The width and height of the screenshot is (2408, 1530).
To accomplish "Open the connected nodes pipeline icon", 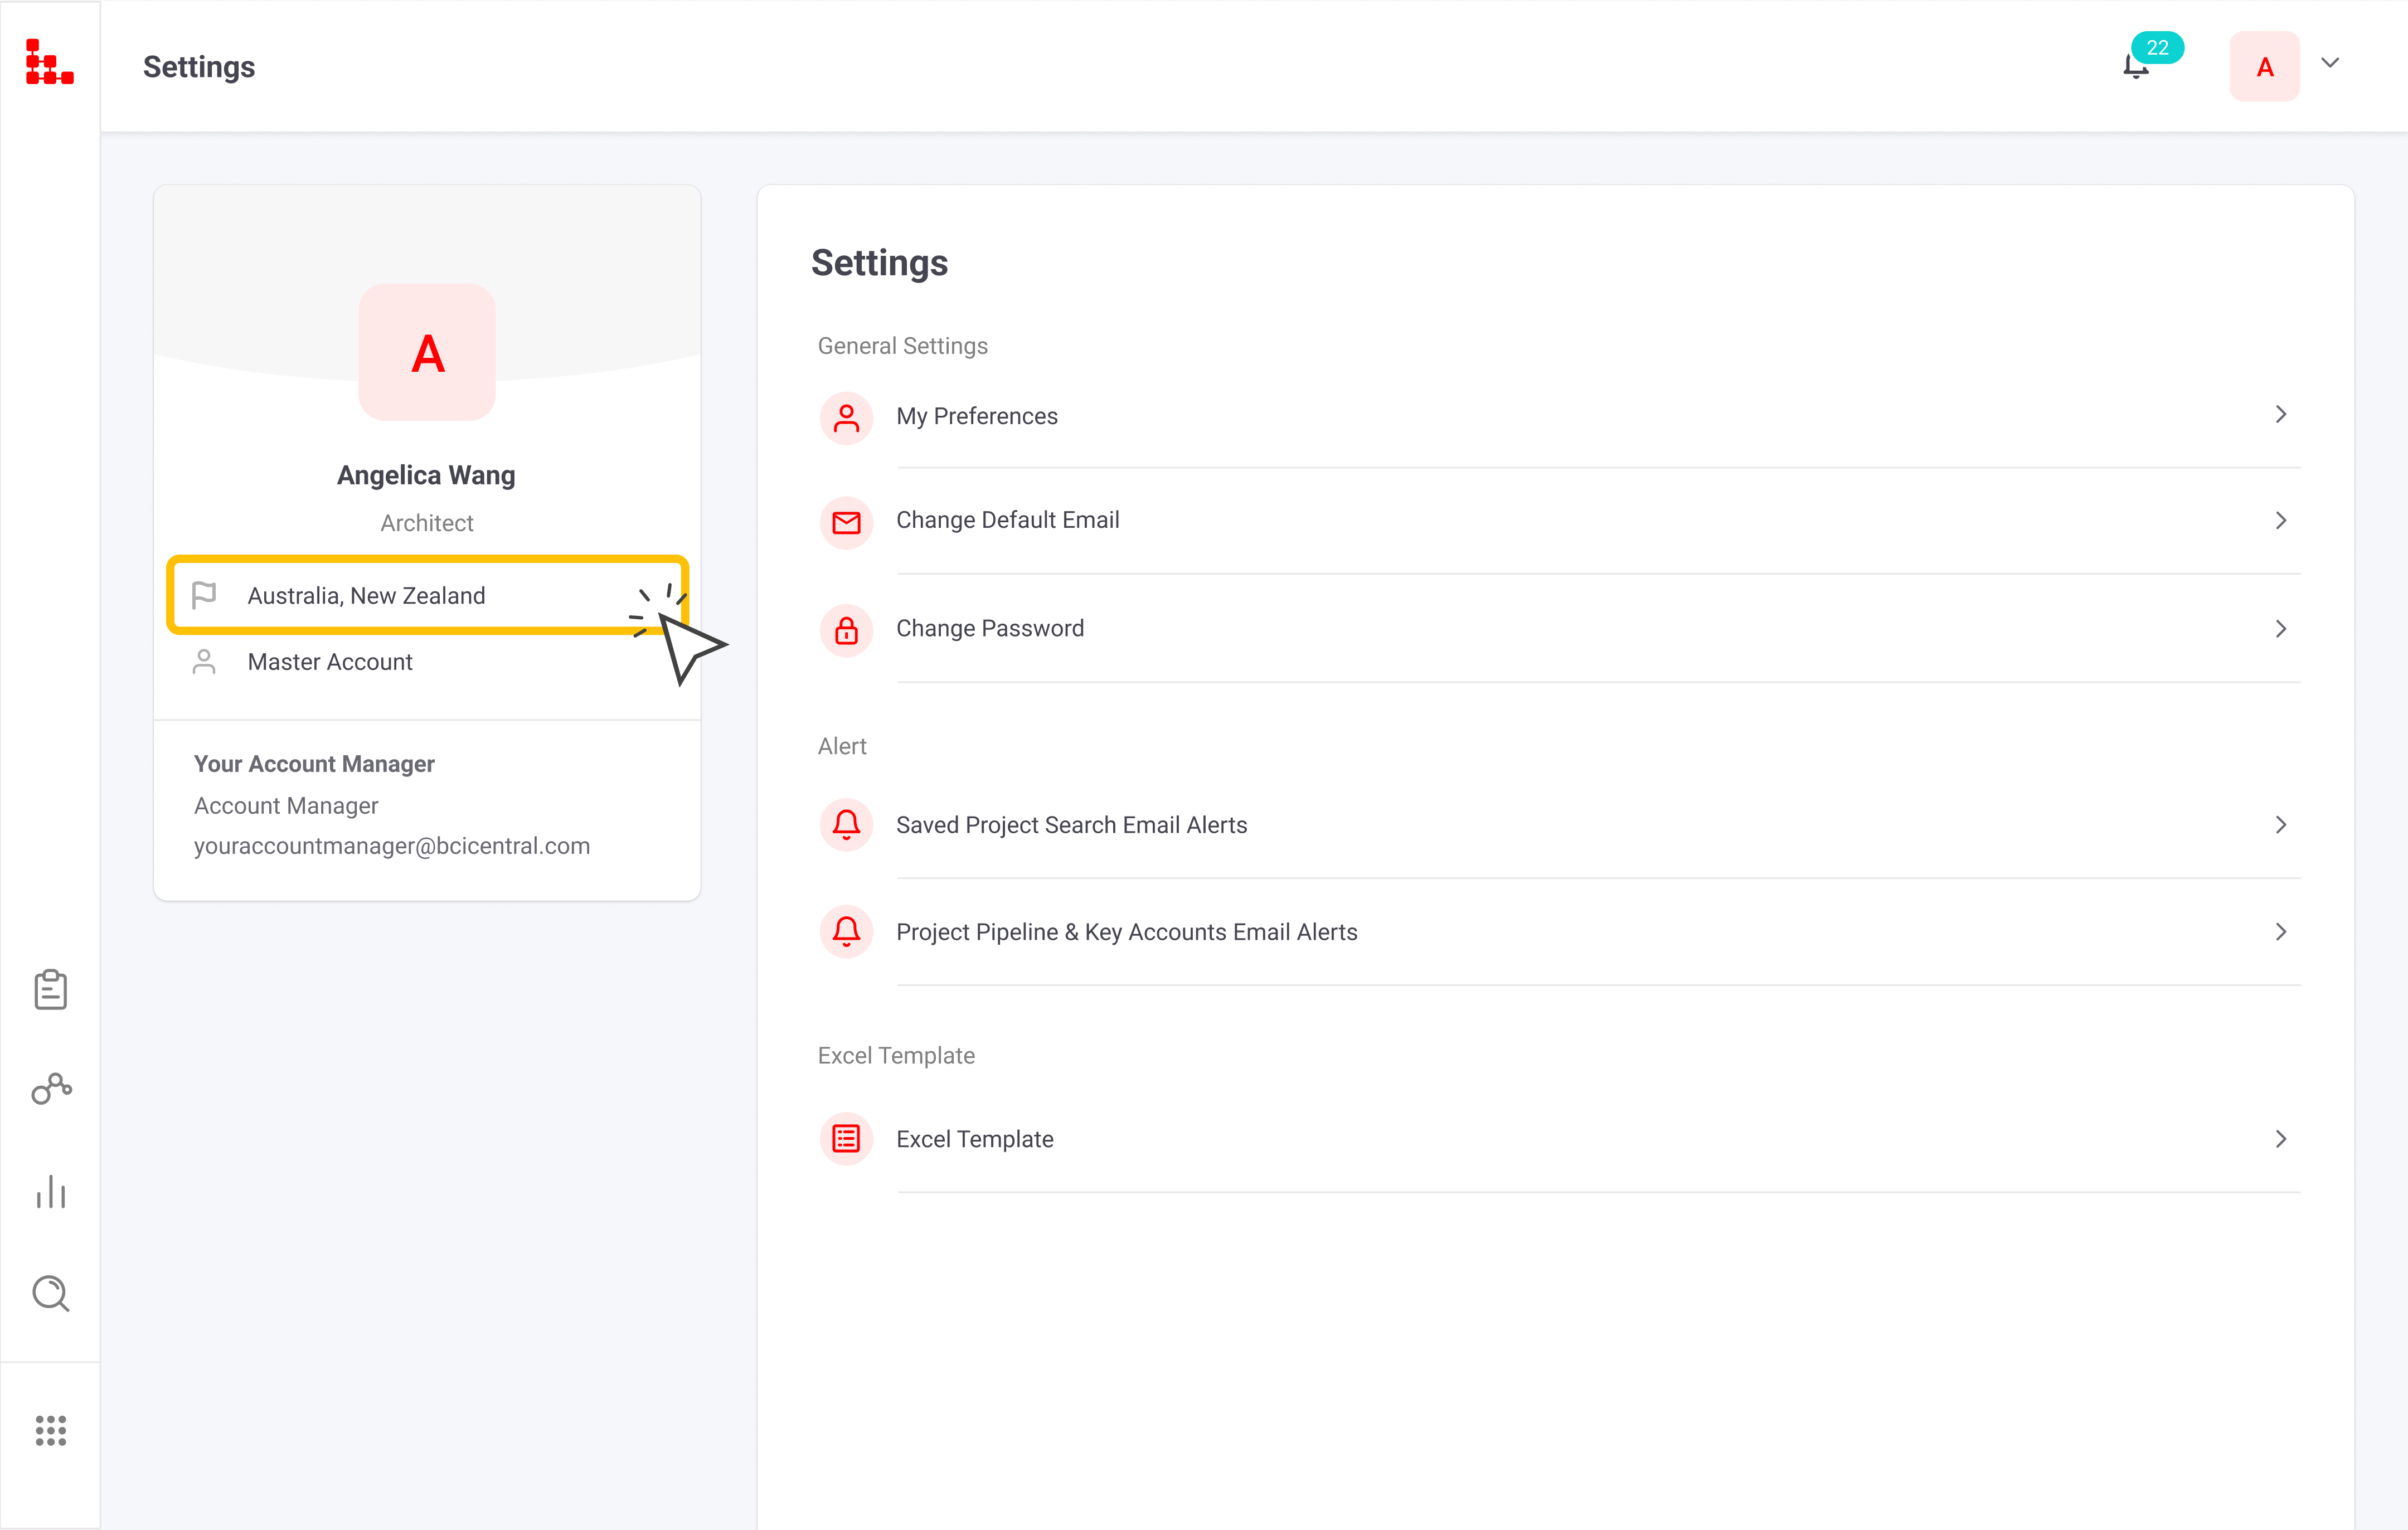I will point(50,1089).
